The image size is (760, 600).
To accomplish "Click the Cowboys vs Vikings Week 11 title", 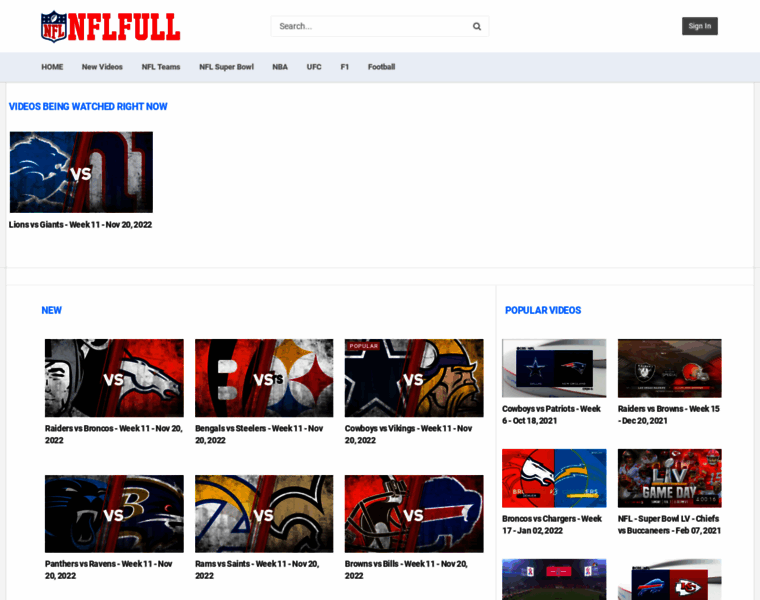I will click(409, 434).
